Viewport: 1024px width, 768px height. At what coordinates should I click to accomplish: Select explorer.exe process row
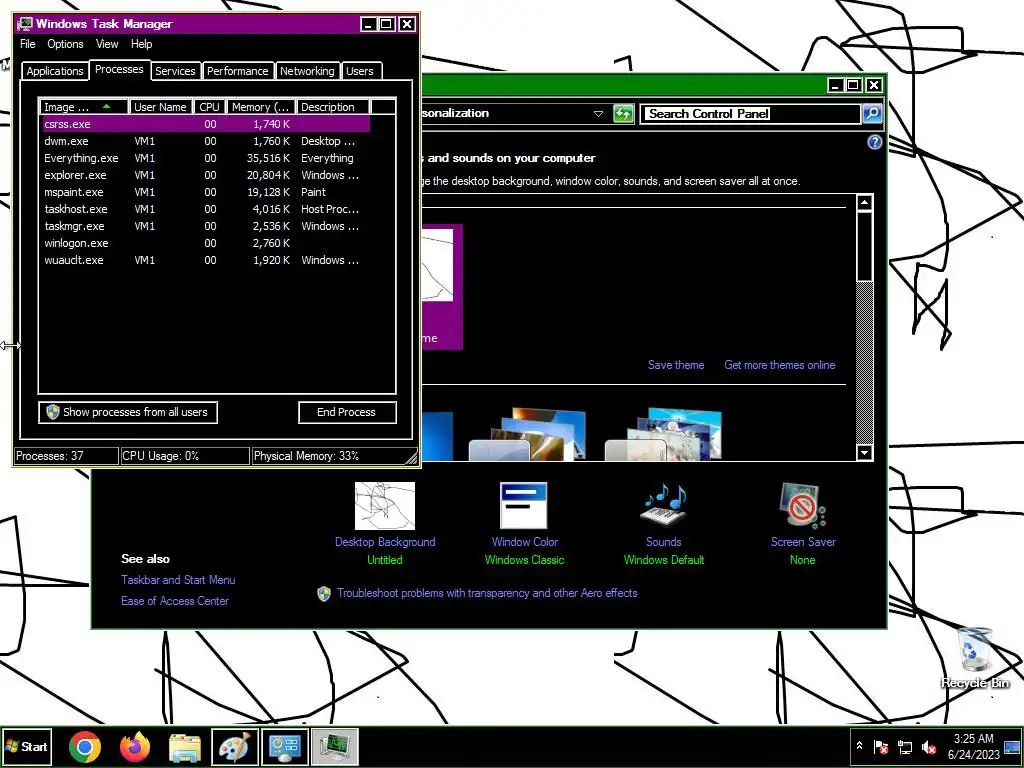tap(206, 175)
